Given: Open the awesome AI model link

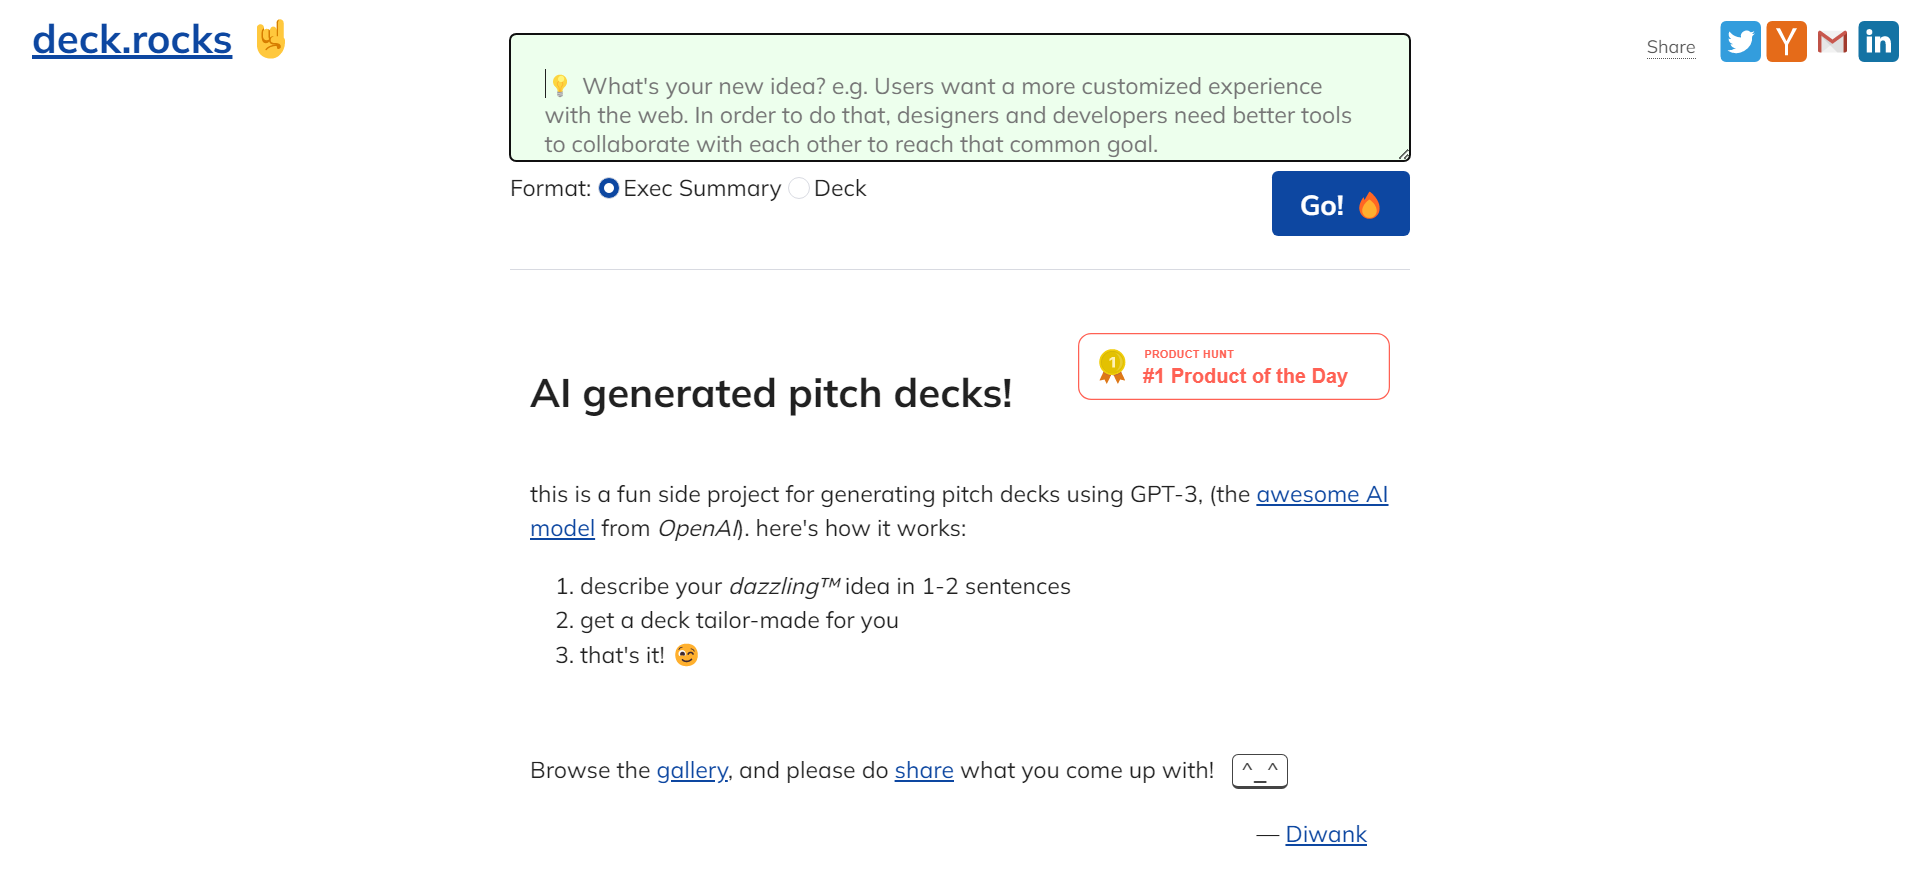Looking at the screenshot, I should tap(1321, 495).
